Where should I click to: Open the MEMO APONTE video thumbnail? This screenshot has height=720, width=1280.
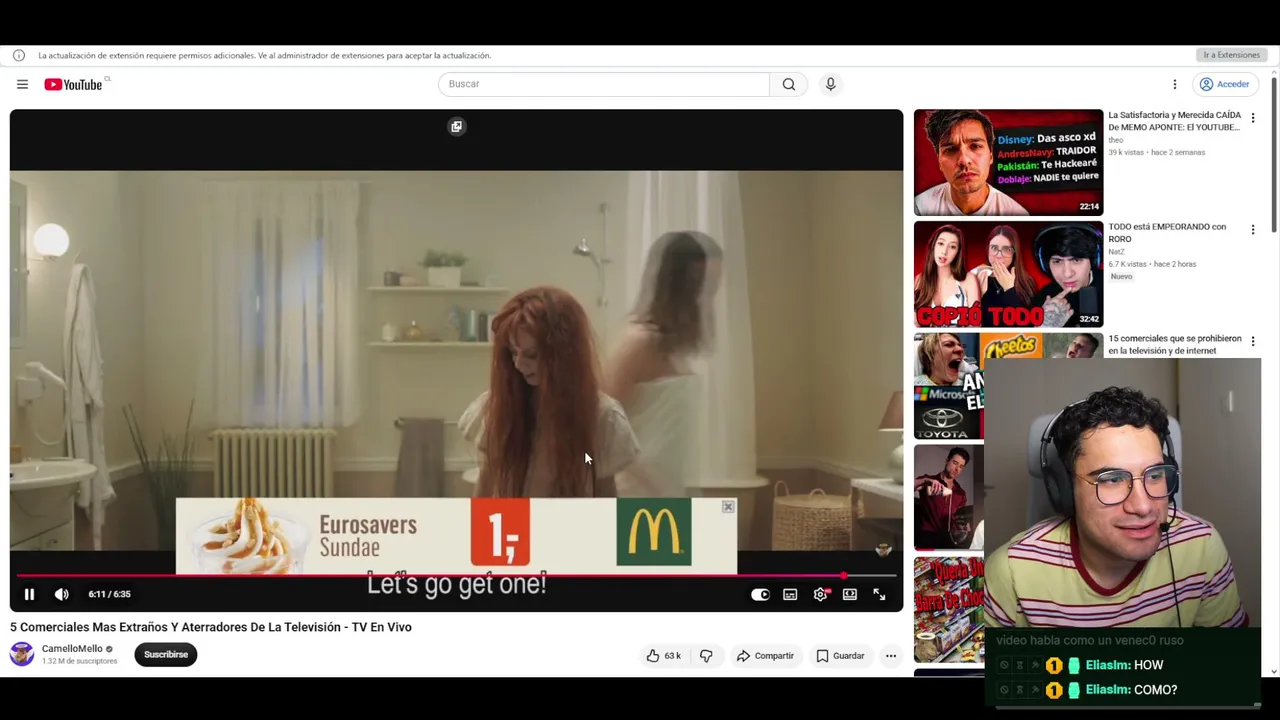1008,162
